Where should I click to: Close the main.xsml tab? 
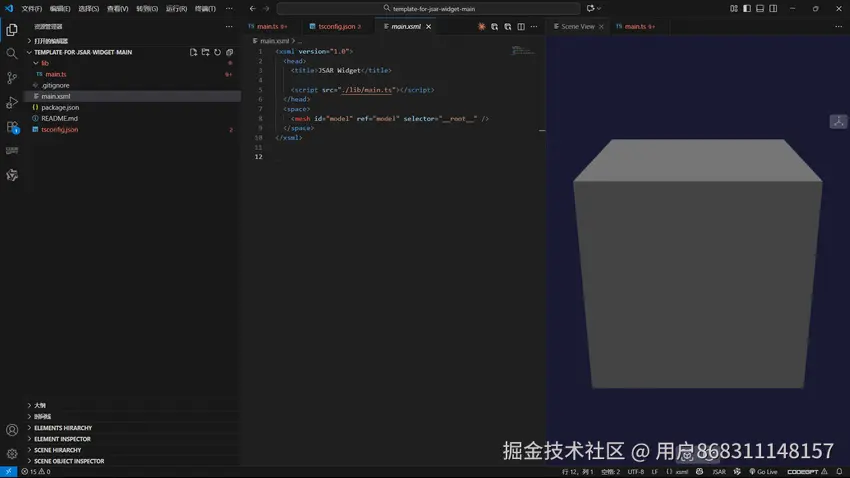tap(428, 27)
